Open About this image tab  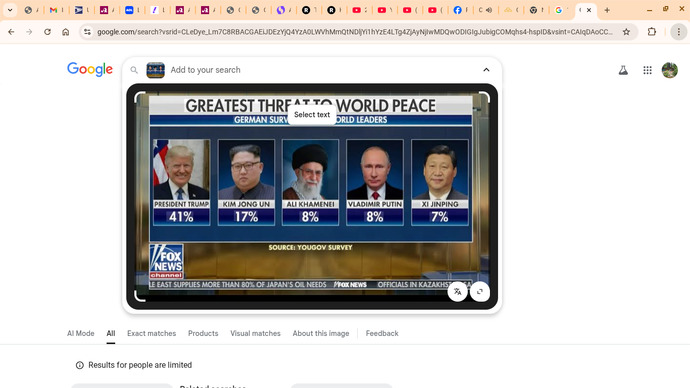click(x=321, y=333)
